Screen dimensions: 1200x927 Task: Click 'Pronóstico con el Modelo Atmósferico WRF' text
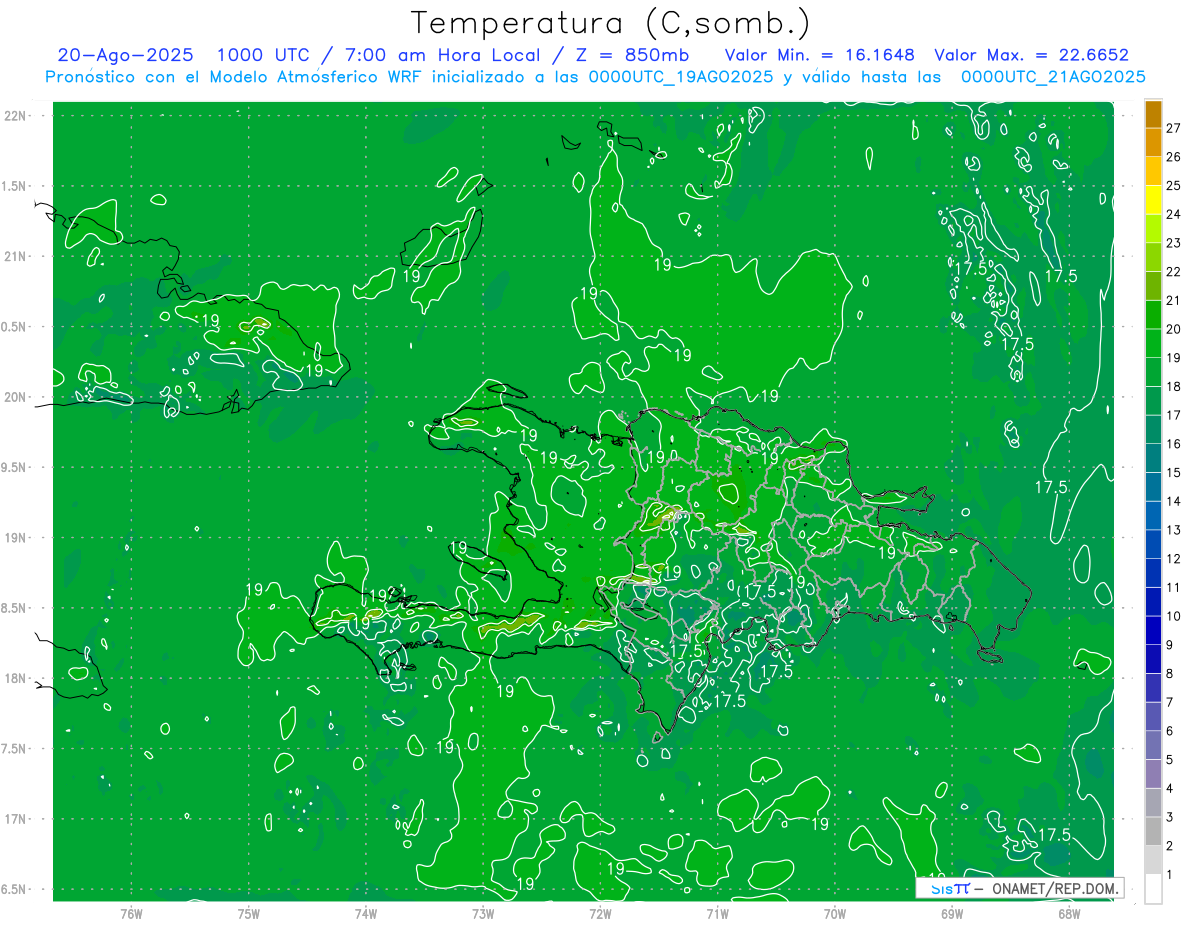pyautogui.click(x=233, y=77)
